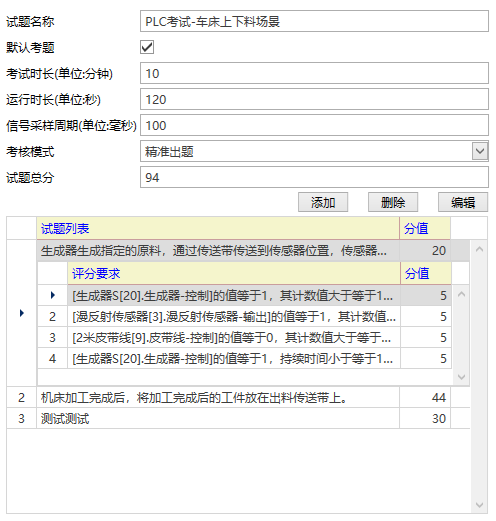
Task: Select question 3 测试测试 row
Action: coord(238,418)
